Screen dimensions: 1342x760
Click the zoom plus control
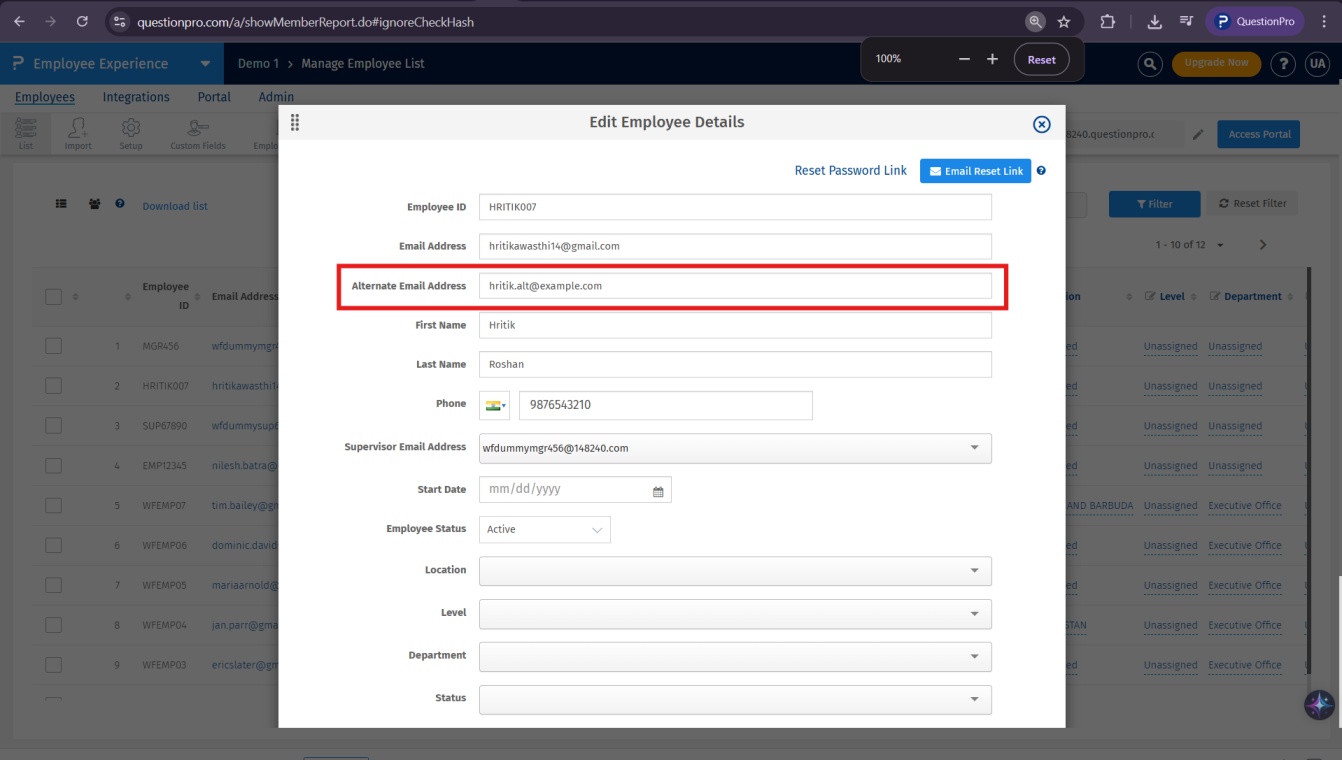click(992, 58)
